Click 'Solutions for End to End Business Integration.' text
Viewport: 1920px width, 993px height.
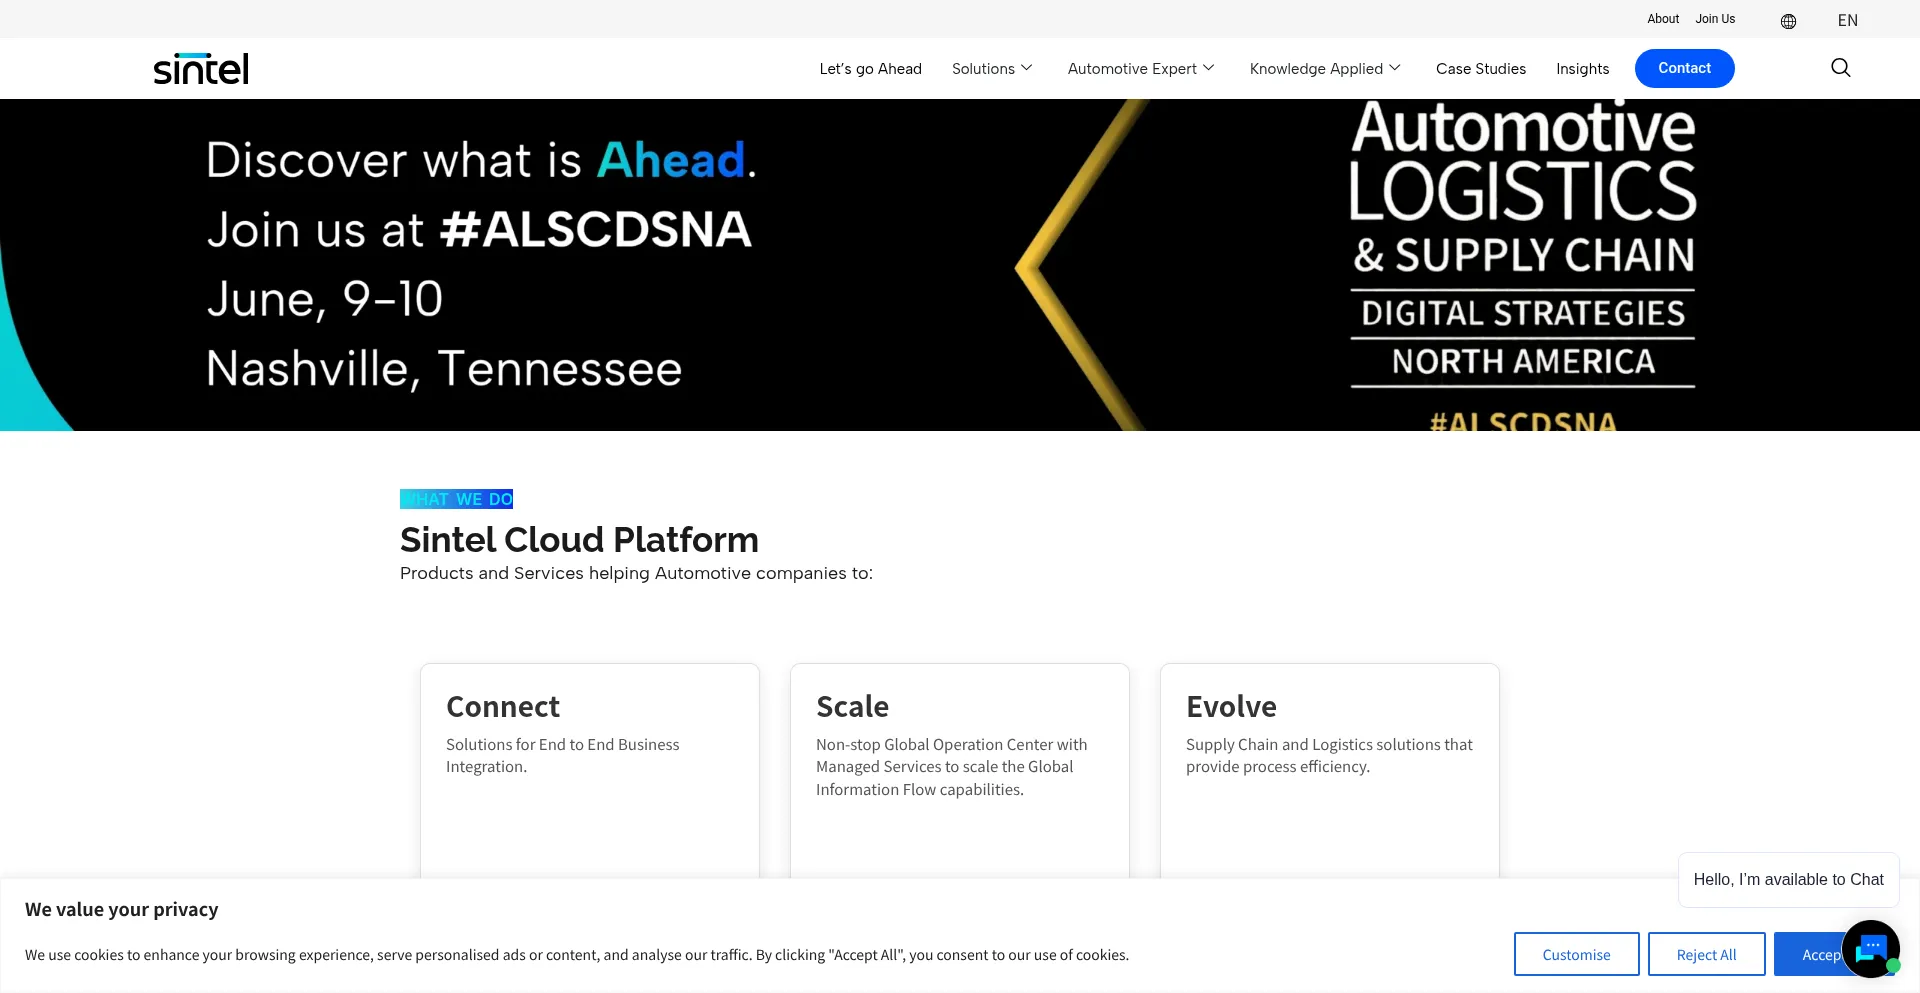click(562, 756)
